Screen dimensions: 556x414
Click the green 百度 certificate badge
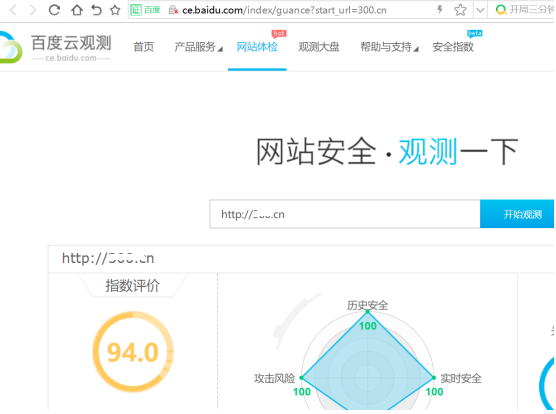click(145, 10)
